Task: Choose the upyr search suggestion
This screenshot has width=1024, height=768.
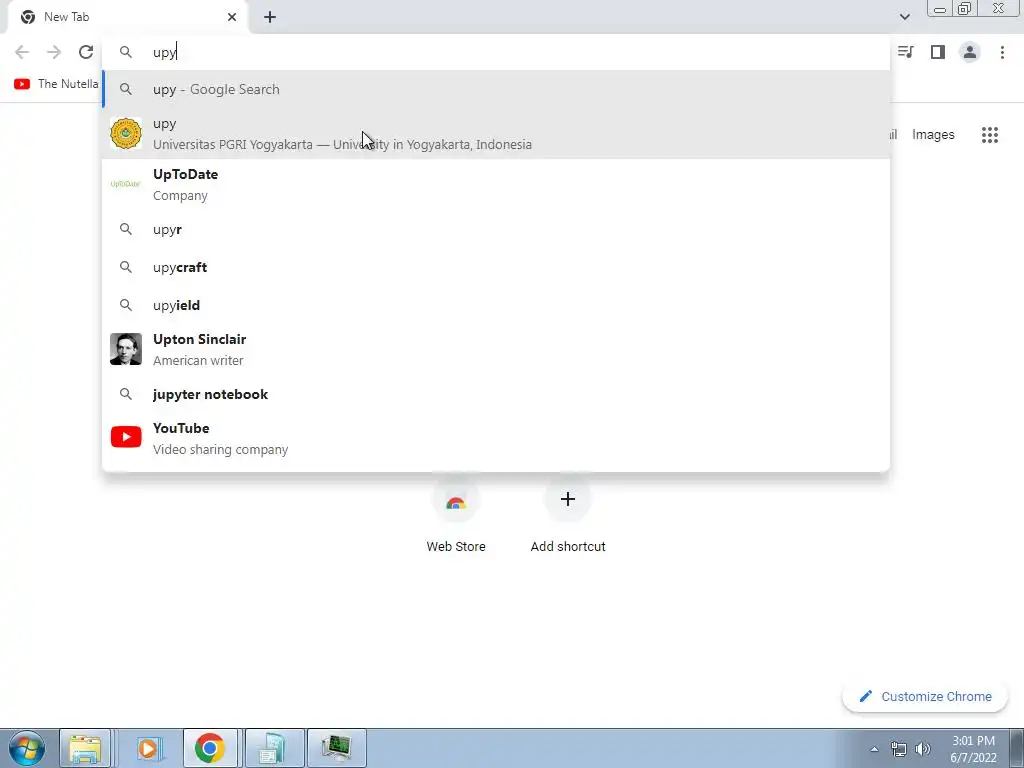Action: click(x=496, y=229)
